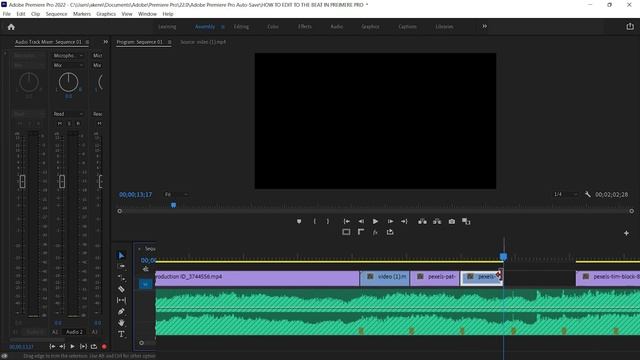Step back one frame in Program monitor

click(x=361, y=221)
